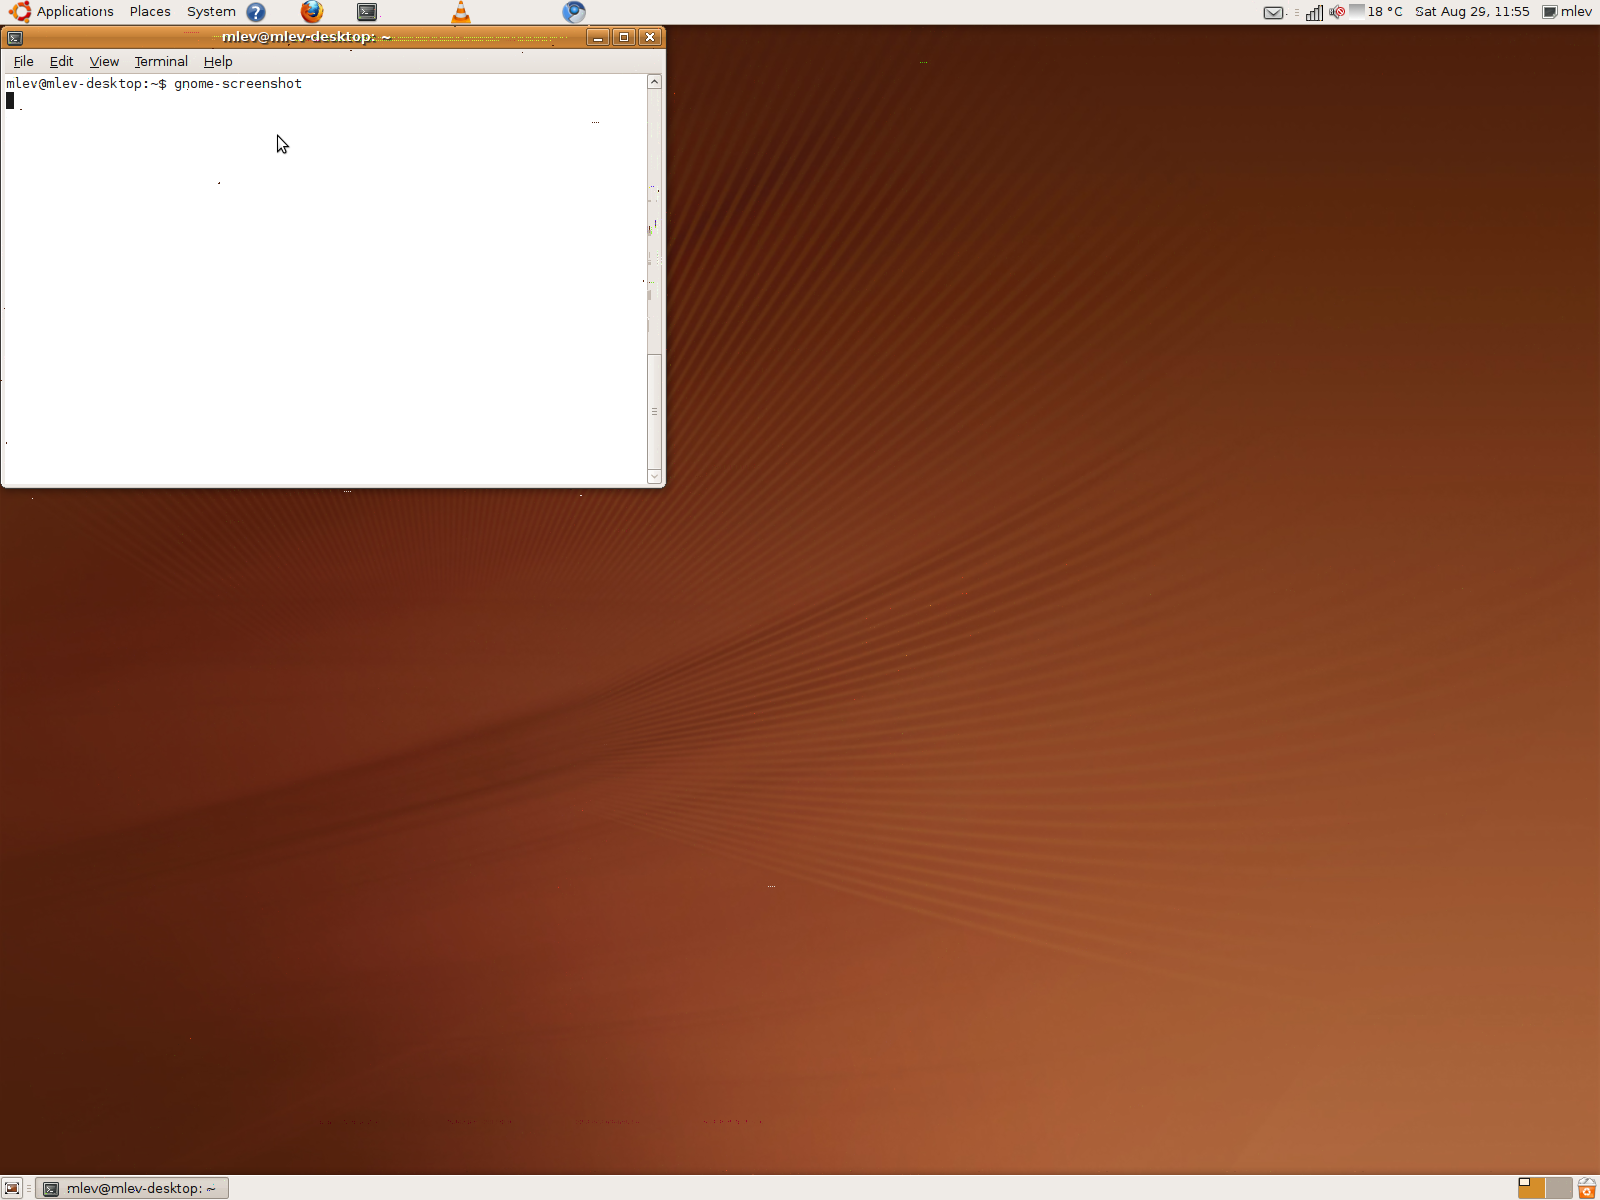Viewport: 1600px width, 1200px height.
Task: Click the Show Desktop icon in bottom panel
Action: click(x=12, y=1188)
